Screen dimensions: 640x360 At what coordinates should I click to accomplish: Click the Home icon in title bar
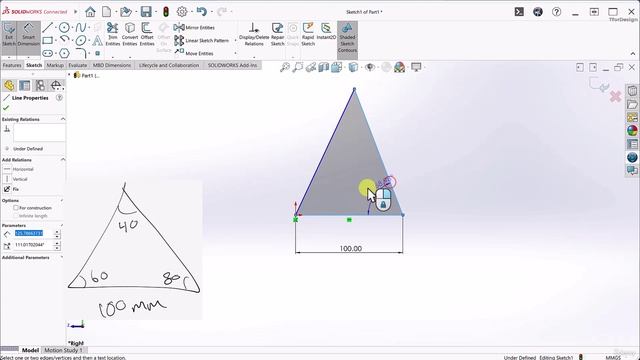coord(90,12)
